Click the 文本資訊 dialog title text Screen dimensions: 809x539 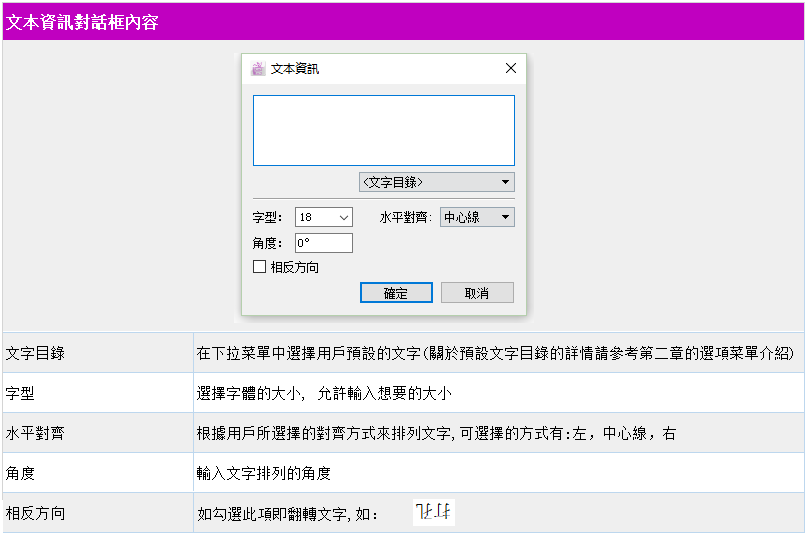coord(296,69)
